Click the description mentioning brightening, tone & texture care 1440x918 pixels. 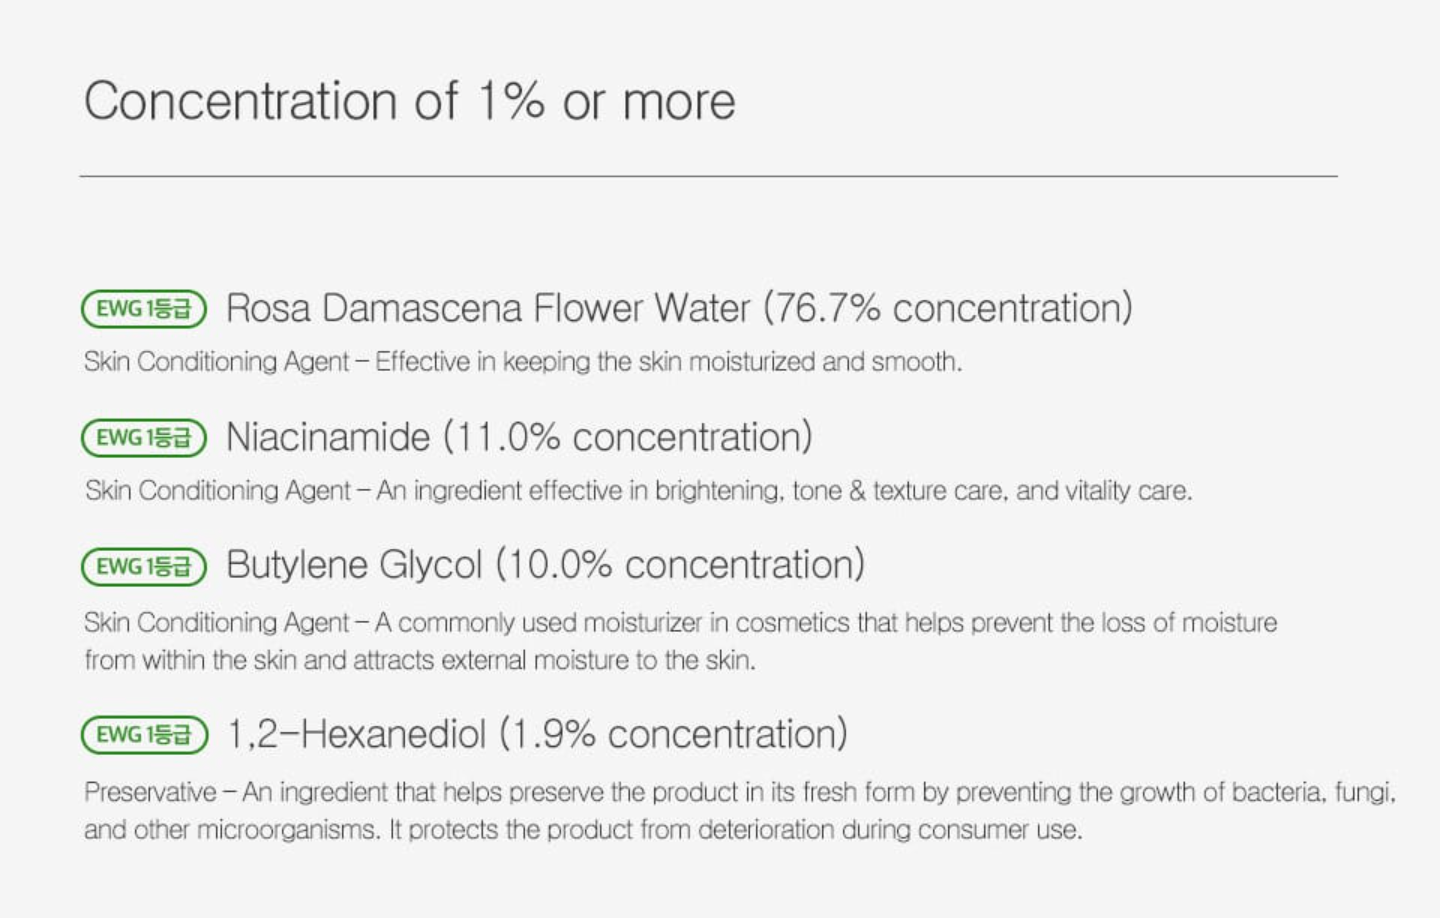tap(638, 491)
